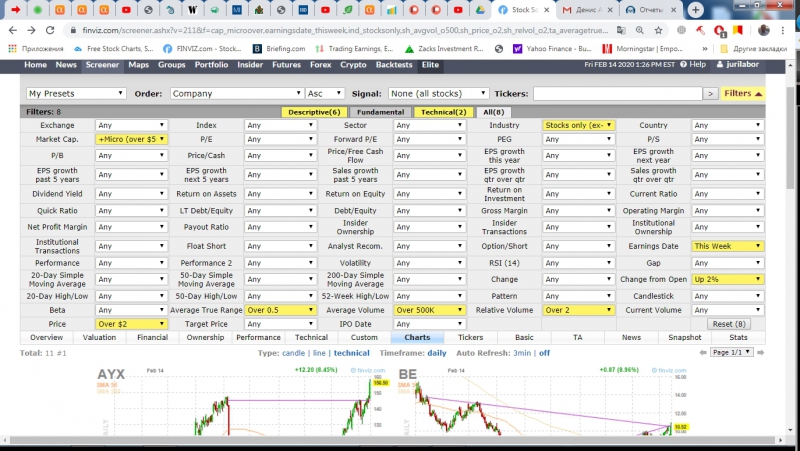The width and height of the screenshot is (800, 451).
Task: Switch to the Fundamental filters tab
Action: tap(380, 112)
